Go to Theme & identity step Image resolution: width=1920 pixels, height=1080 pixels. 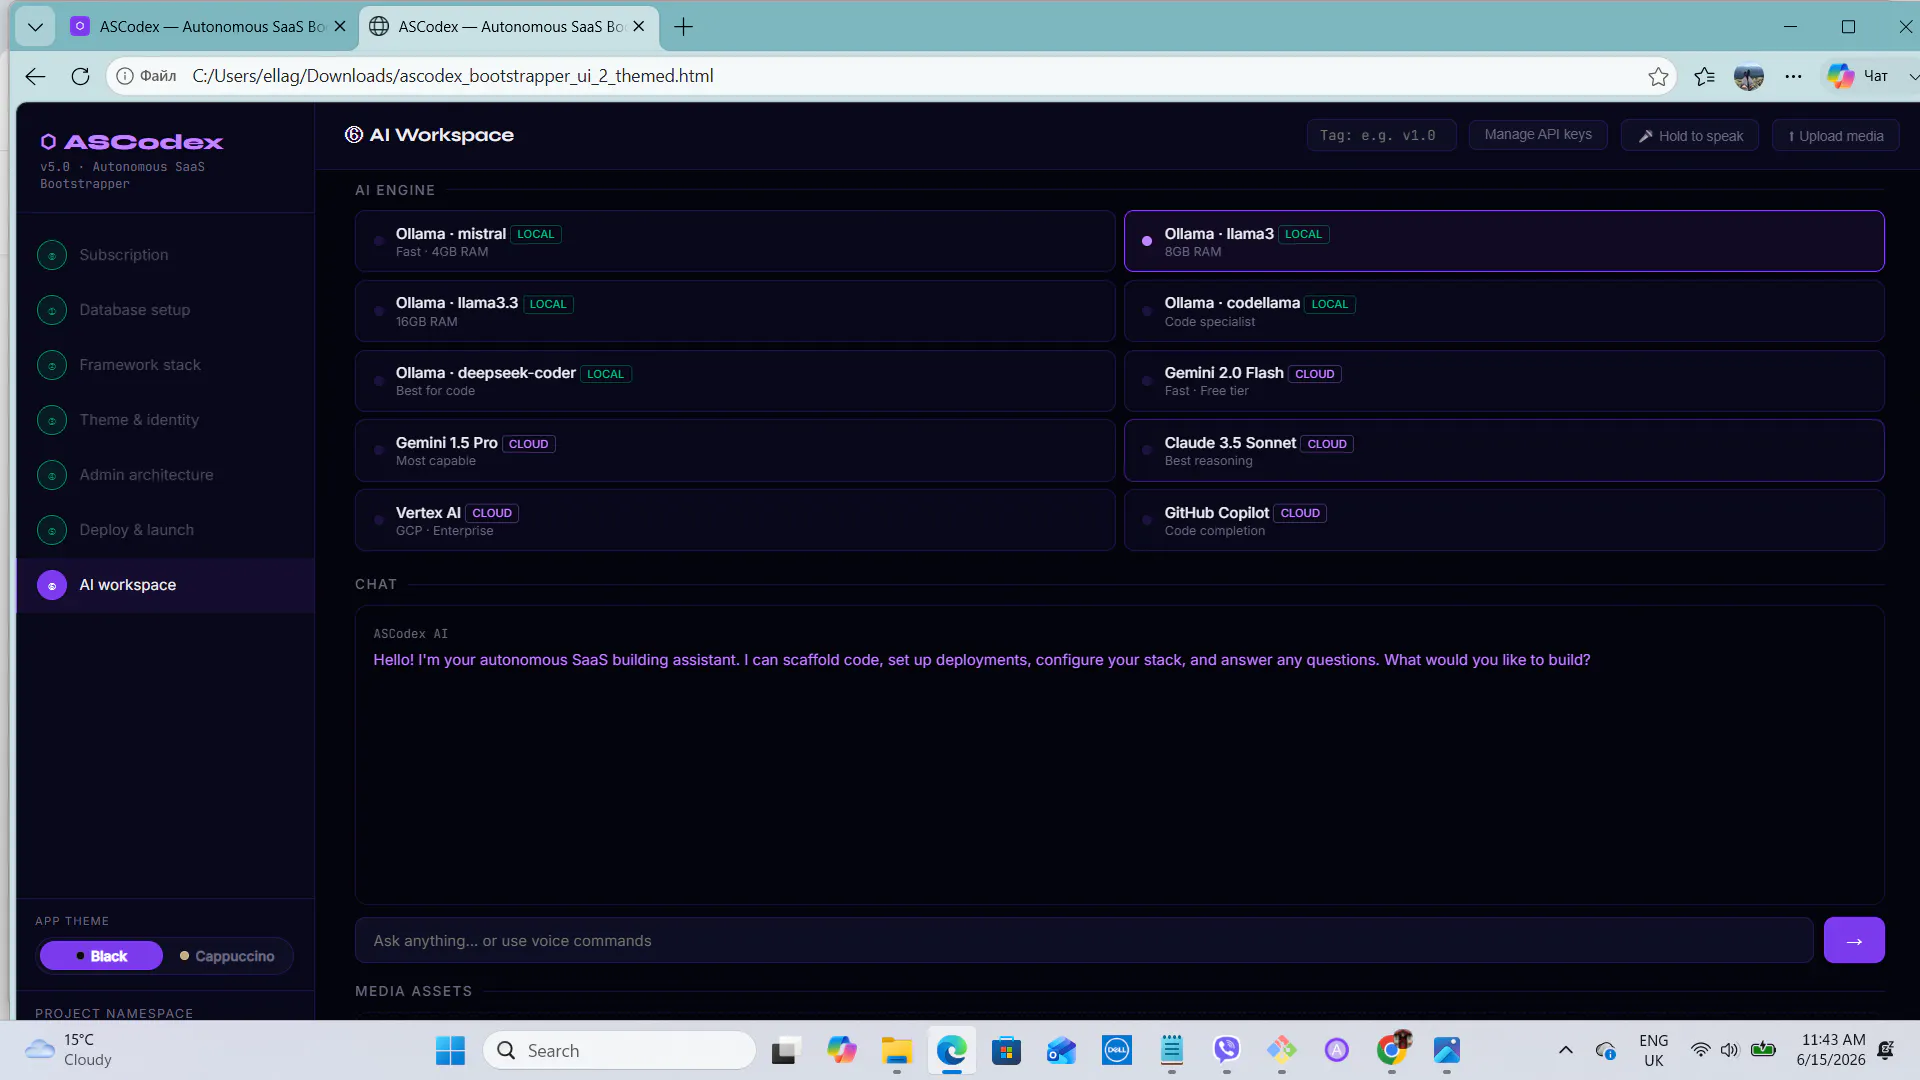tap(166, 420)
